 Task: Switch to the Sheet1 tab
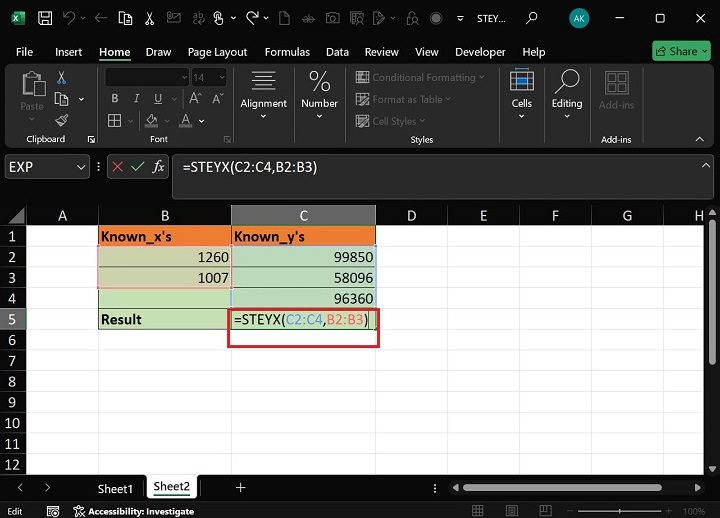pos(115,489)
